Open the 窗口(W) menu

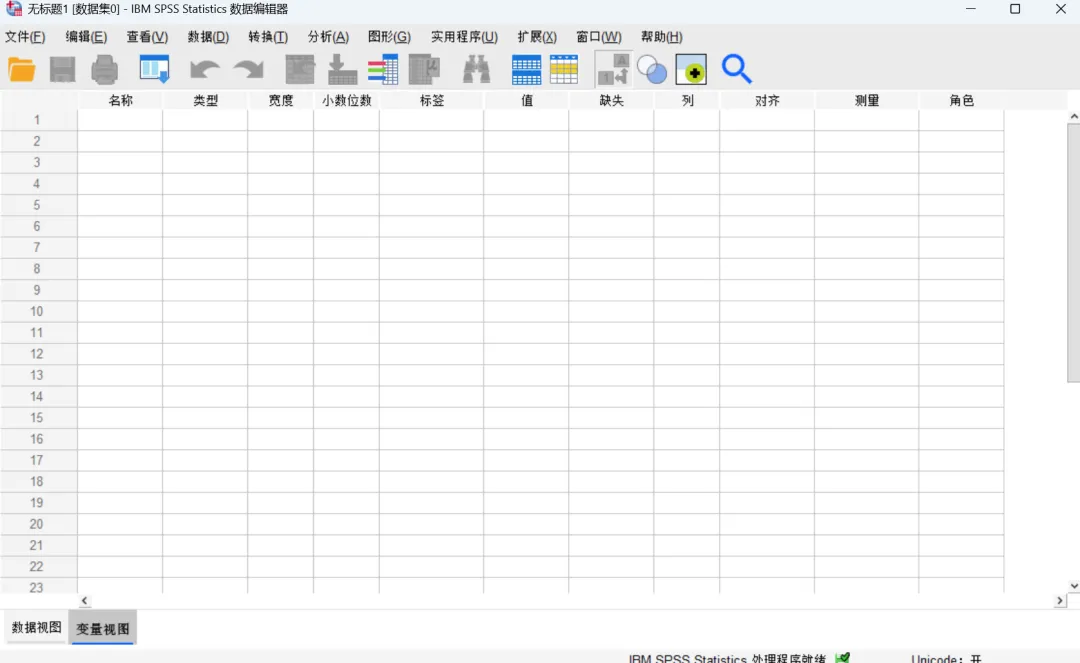pos(599,37)
